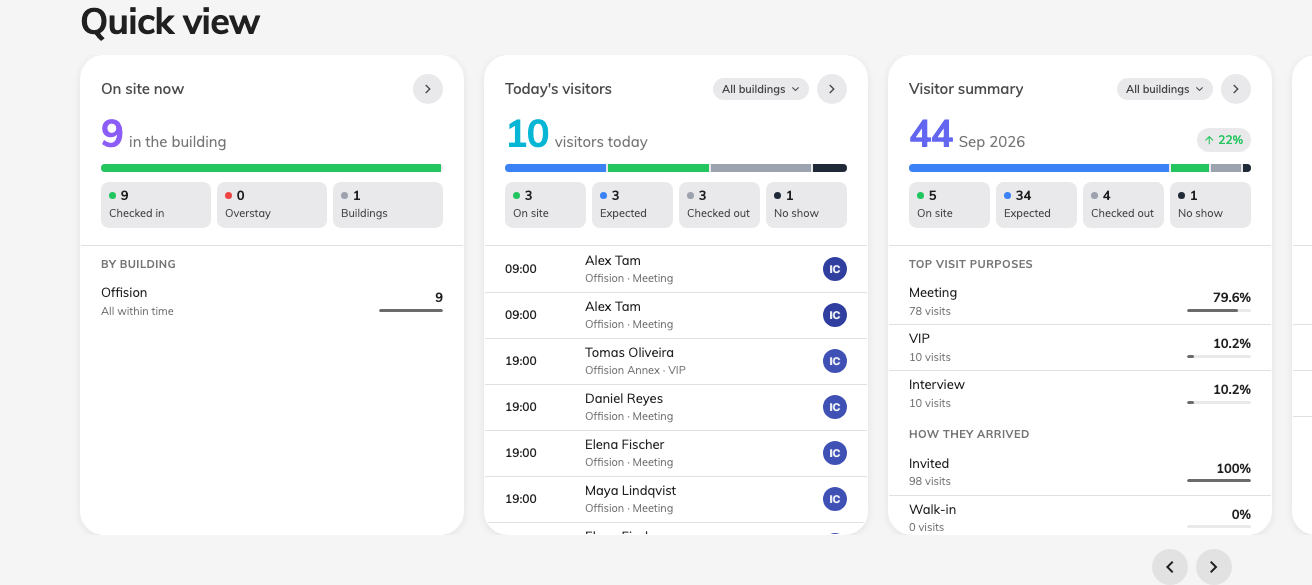1312x585 pixels.
Task: Open Visitor summary card arrow
Action: 1236,89
